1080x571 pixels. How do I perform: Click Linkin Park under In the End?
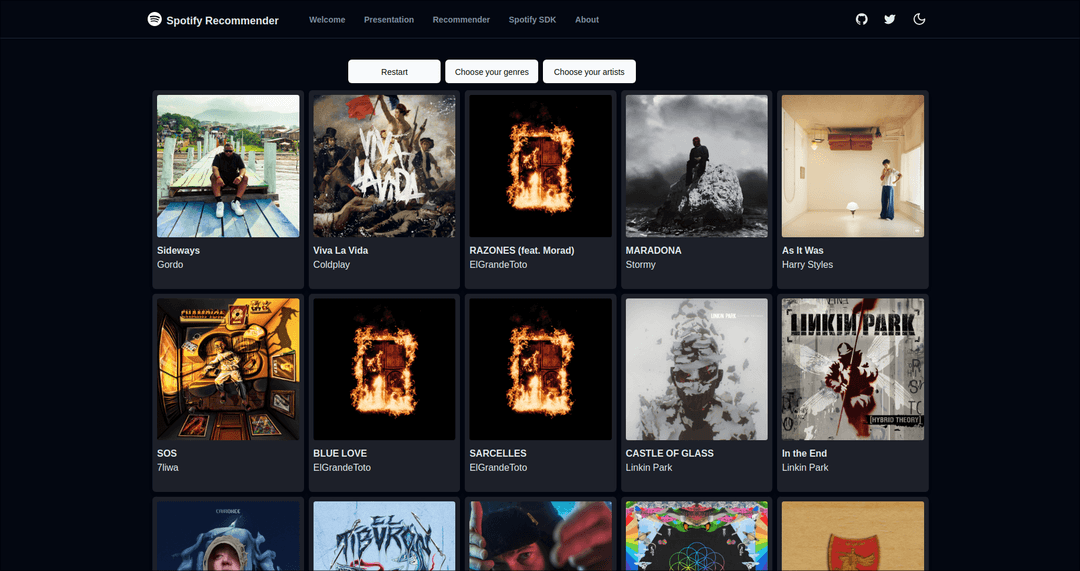(x=805, y=468)
